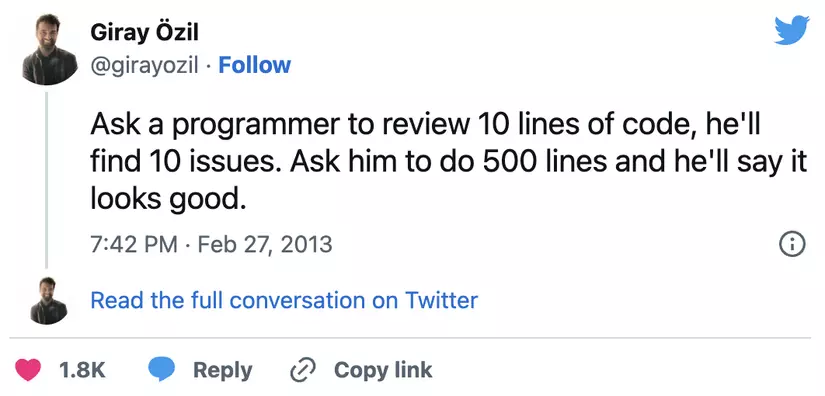This screenshot has height=396, width=825.
Task: Choose the Copy link text
Action: 383,370
